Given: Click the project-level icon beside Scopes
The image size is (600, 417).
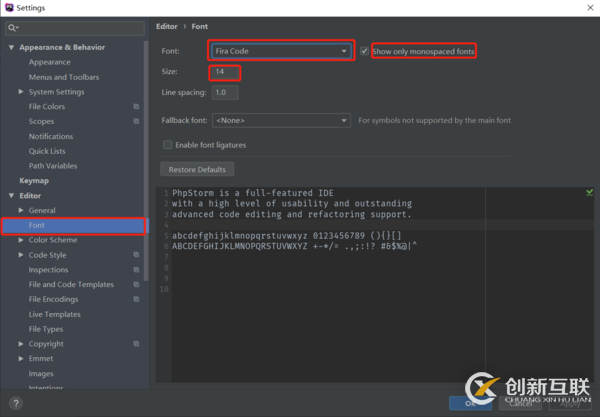Looking at the screenshot, I should point(136,121).
